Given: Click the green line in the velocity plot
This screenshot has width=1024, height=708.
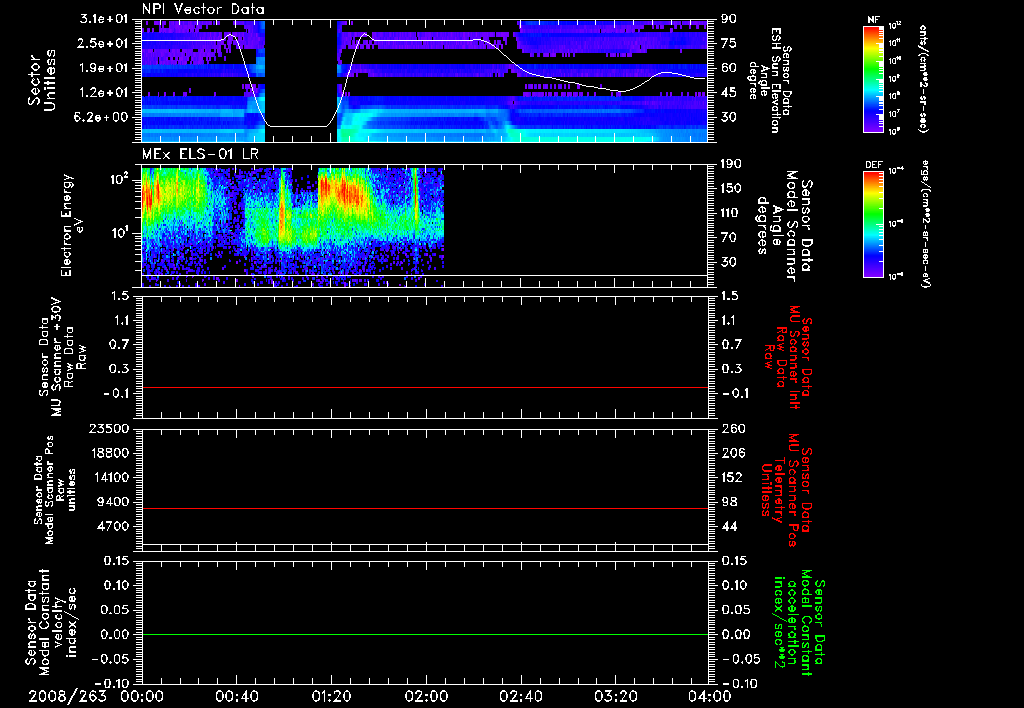Looking at the screenshot, I should tap(425, 634).
